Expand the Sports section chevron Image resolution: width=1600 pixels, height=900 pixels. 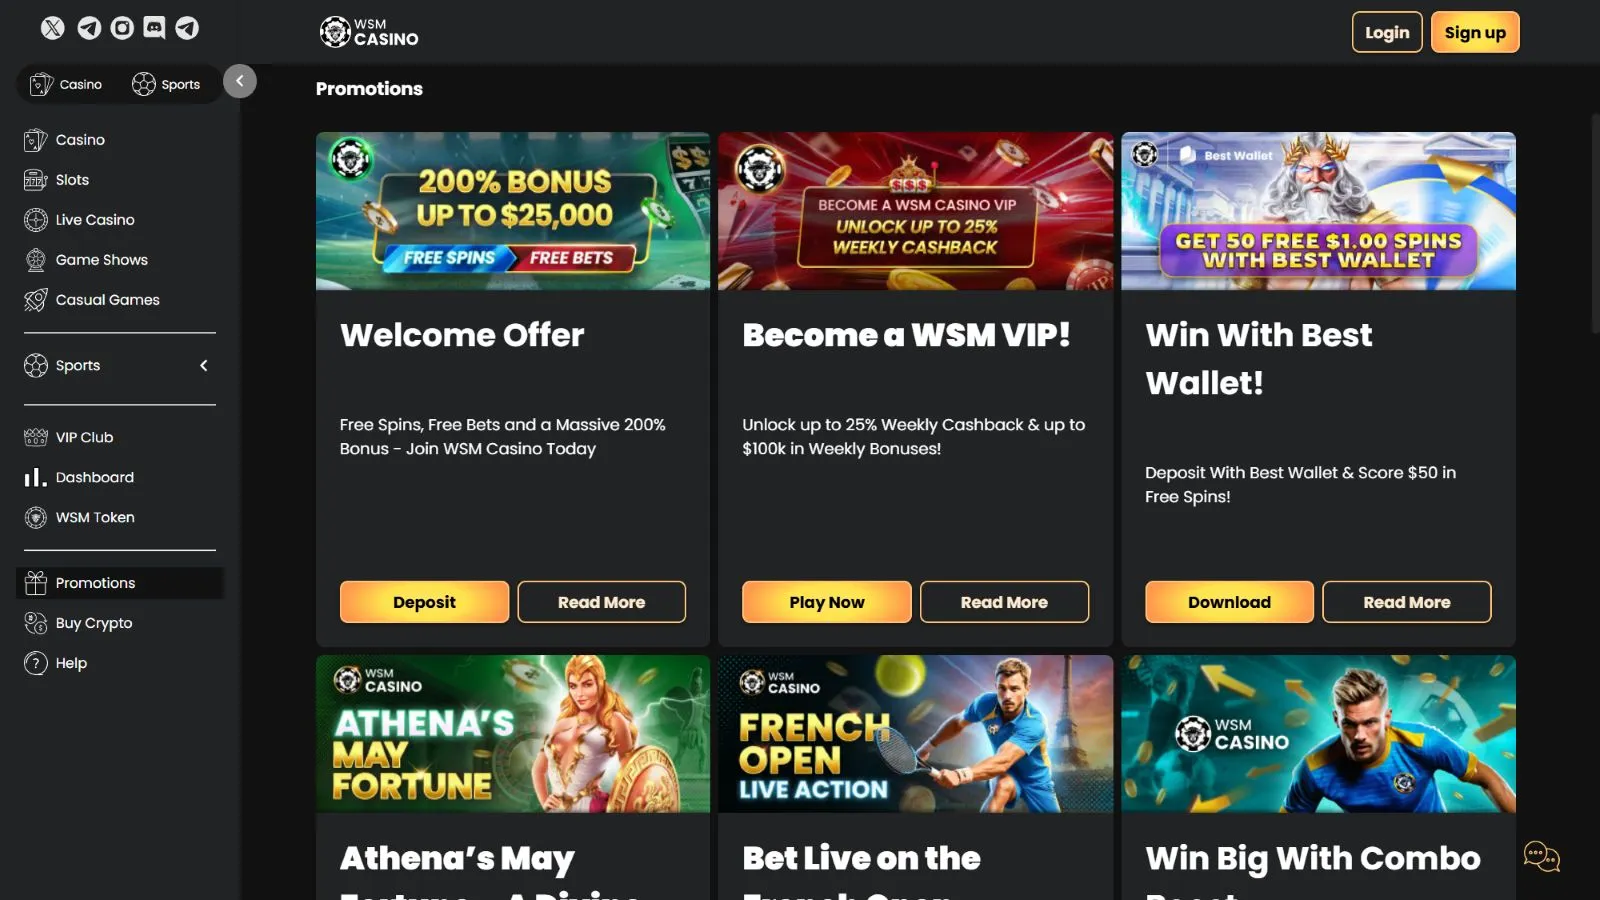point(204,365)
